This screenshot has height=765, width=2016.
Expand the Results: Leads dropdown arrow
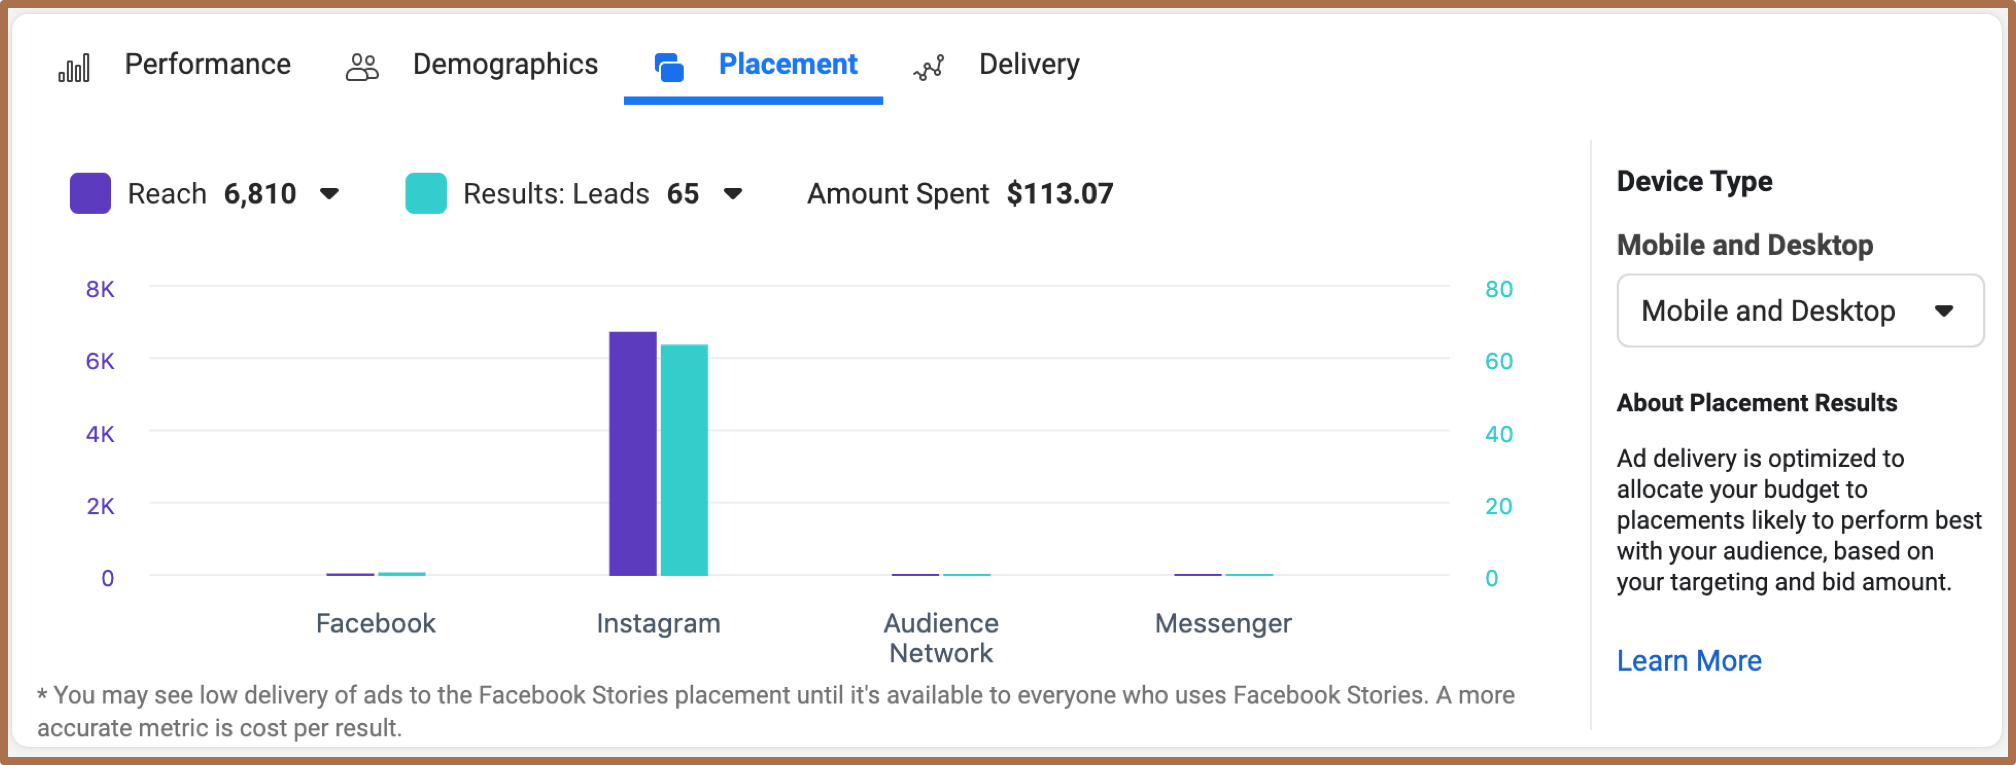[733, 193]
